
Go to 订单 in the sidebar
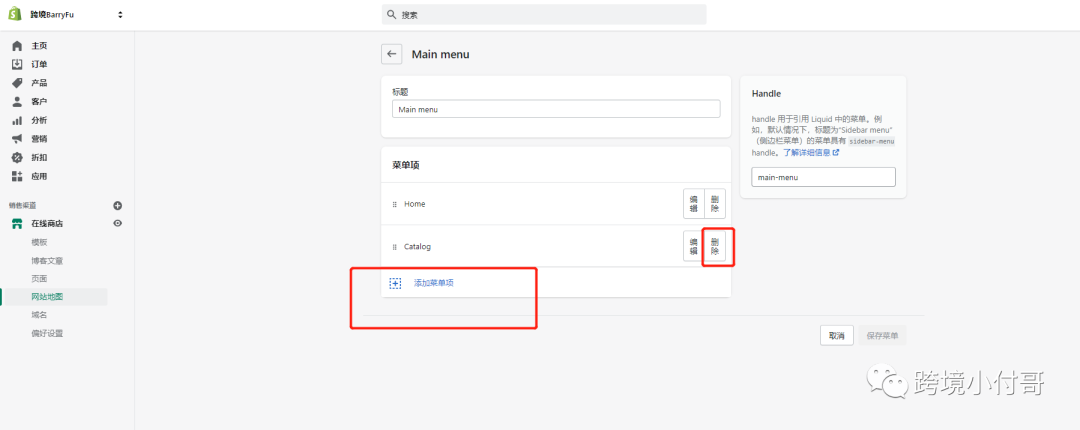39,65
